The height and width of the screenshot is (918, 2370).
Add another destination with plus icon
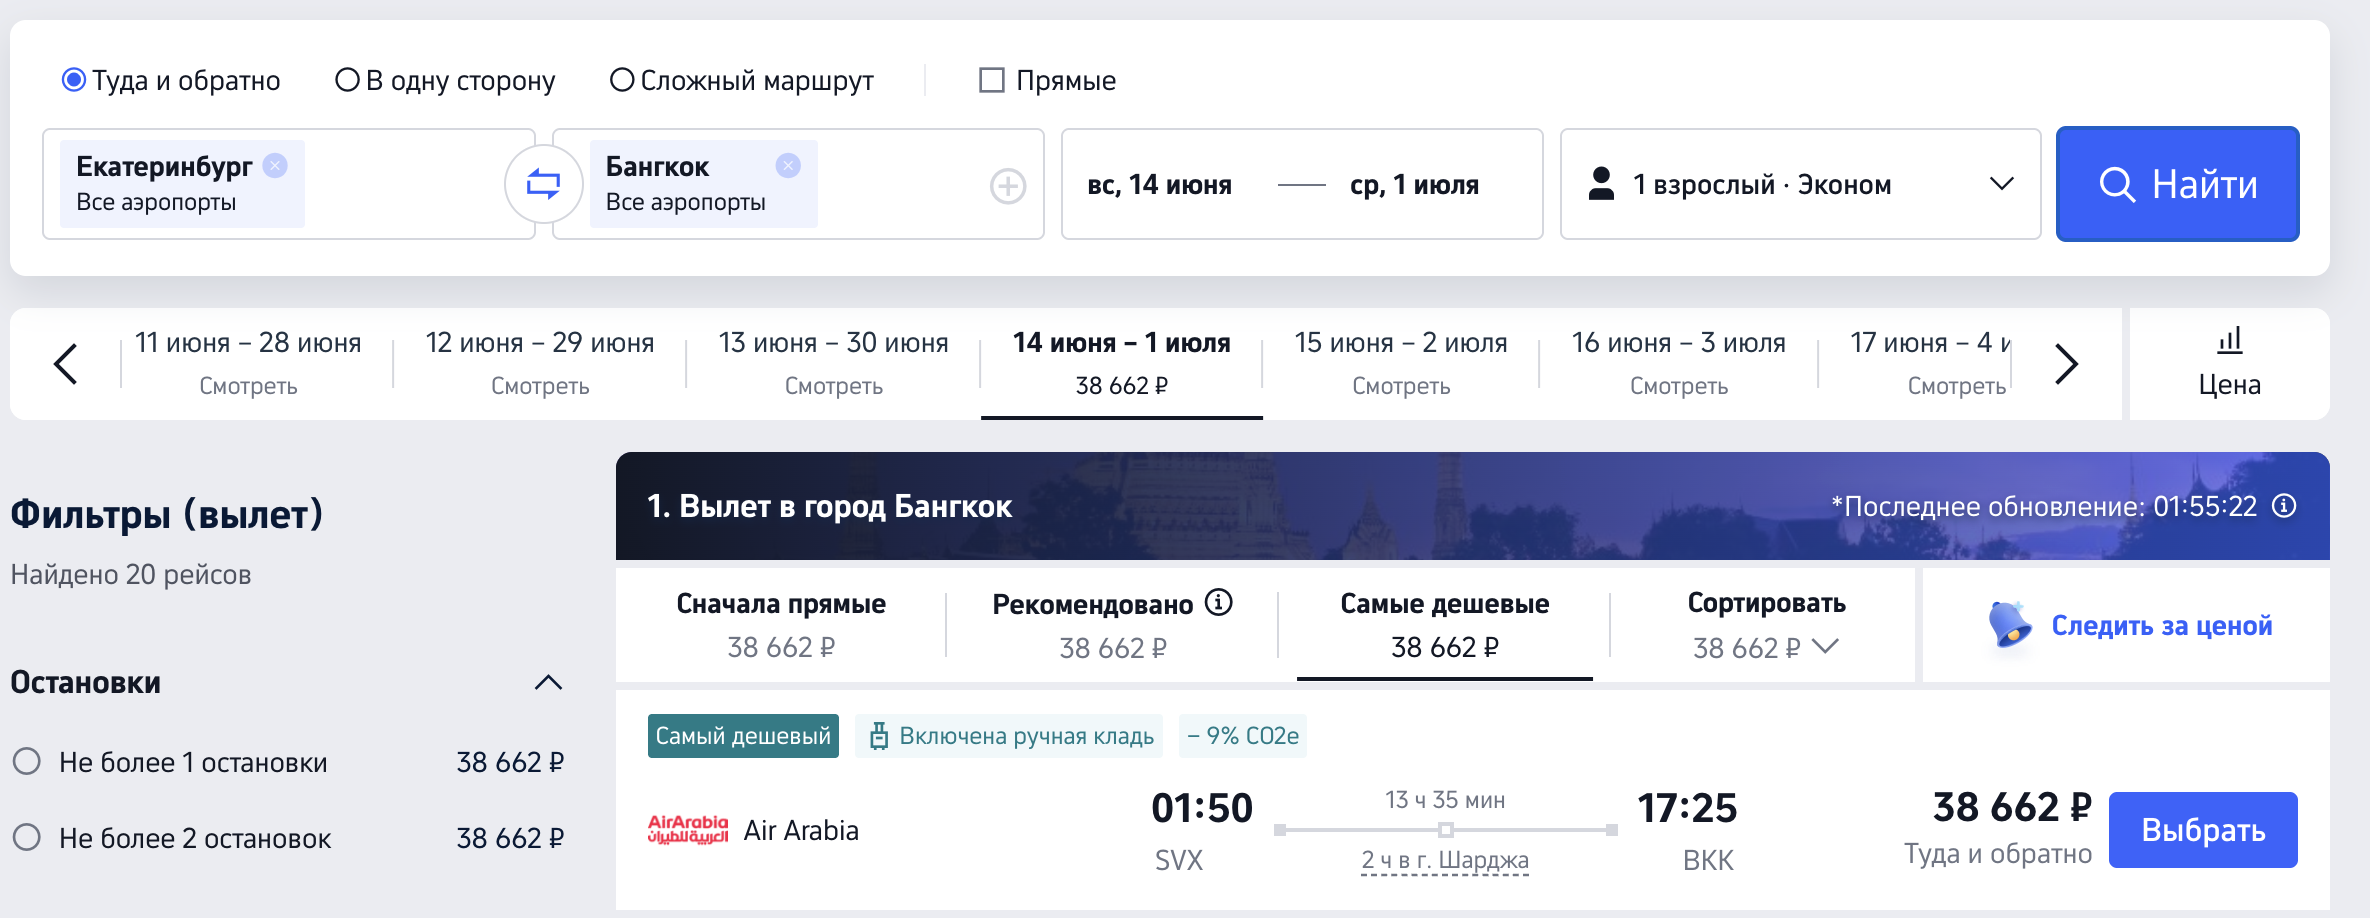click(1007, 186)
